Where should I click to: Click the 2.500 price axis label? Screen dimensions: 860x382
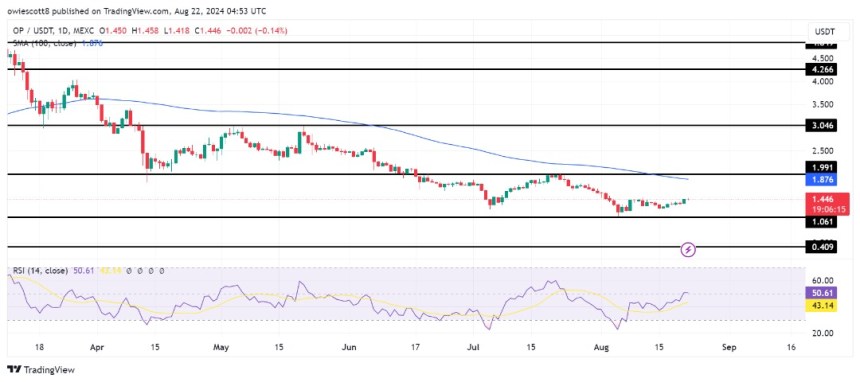824,150
